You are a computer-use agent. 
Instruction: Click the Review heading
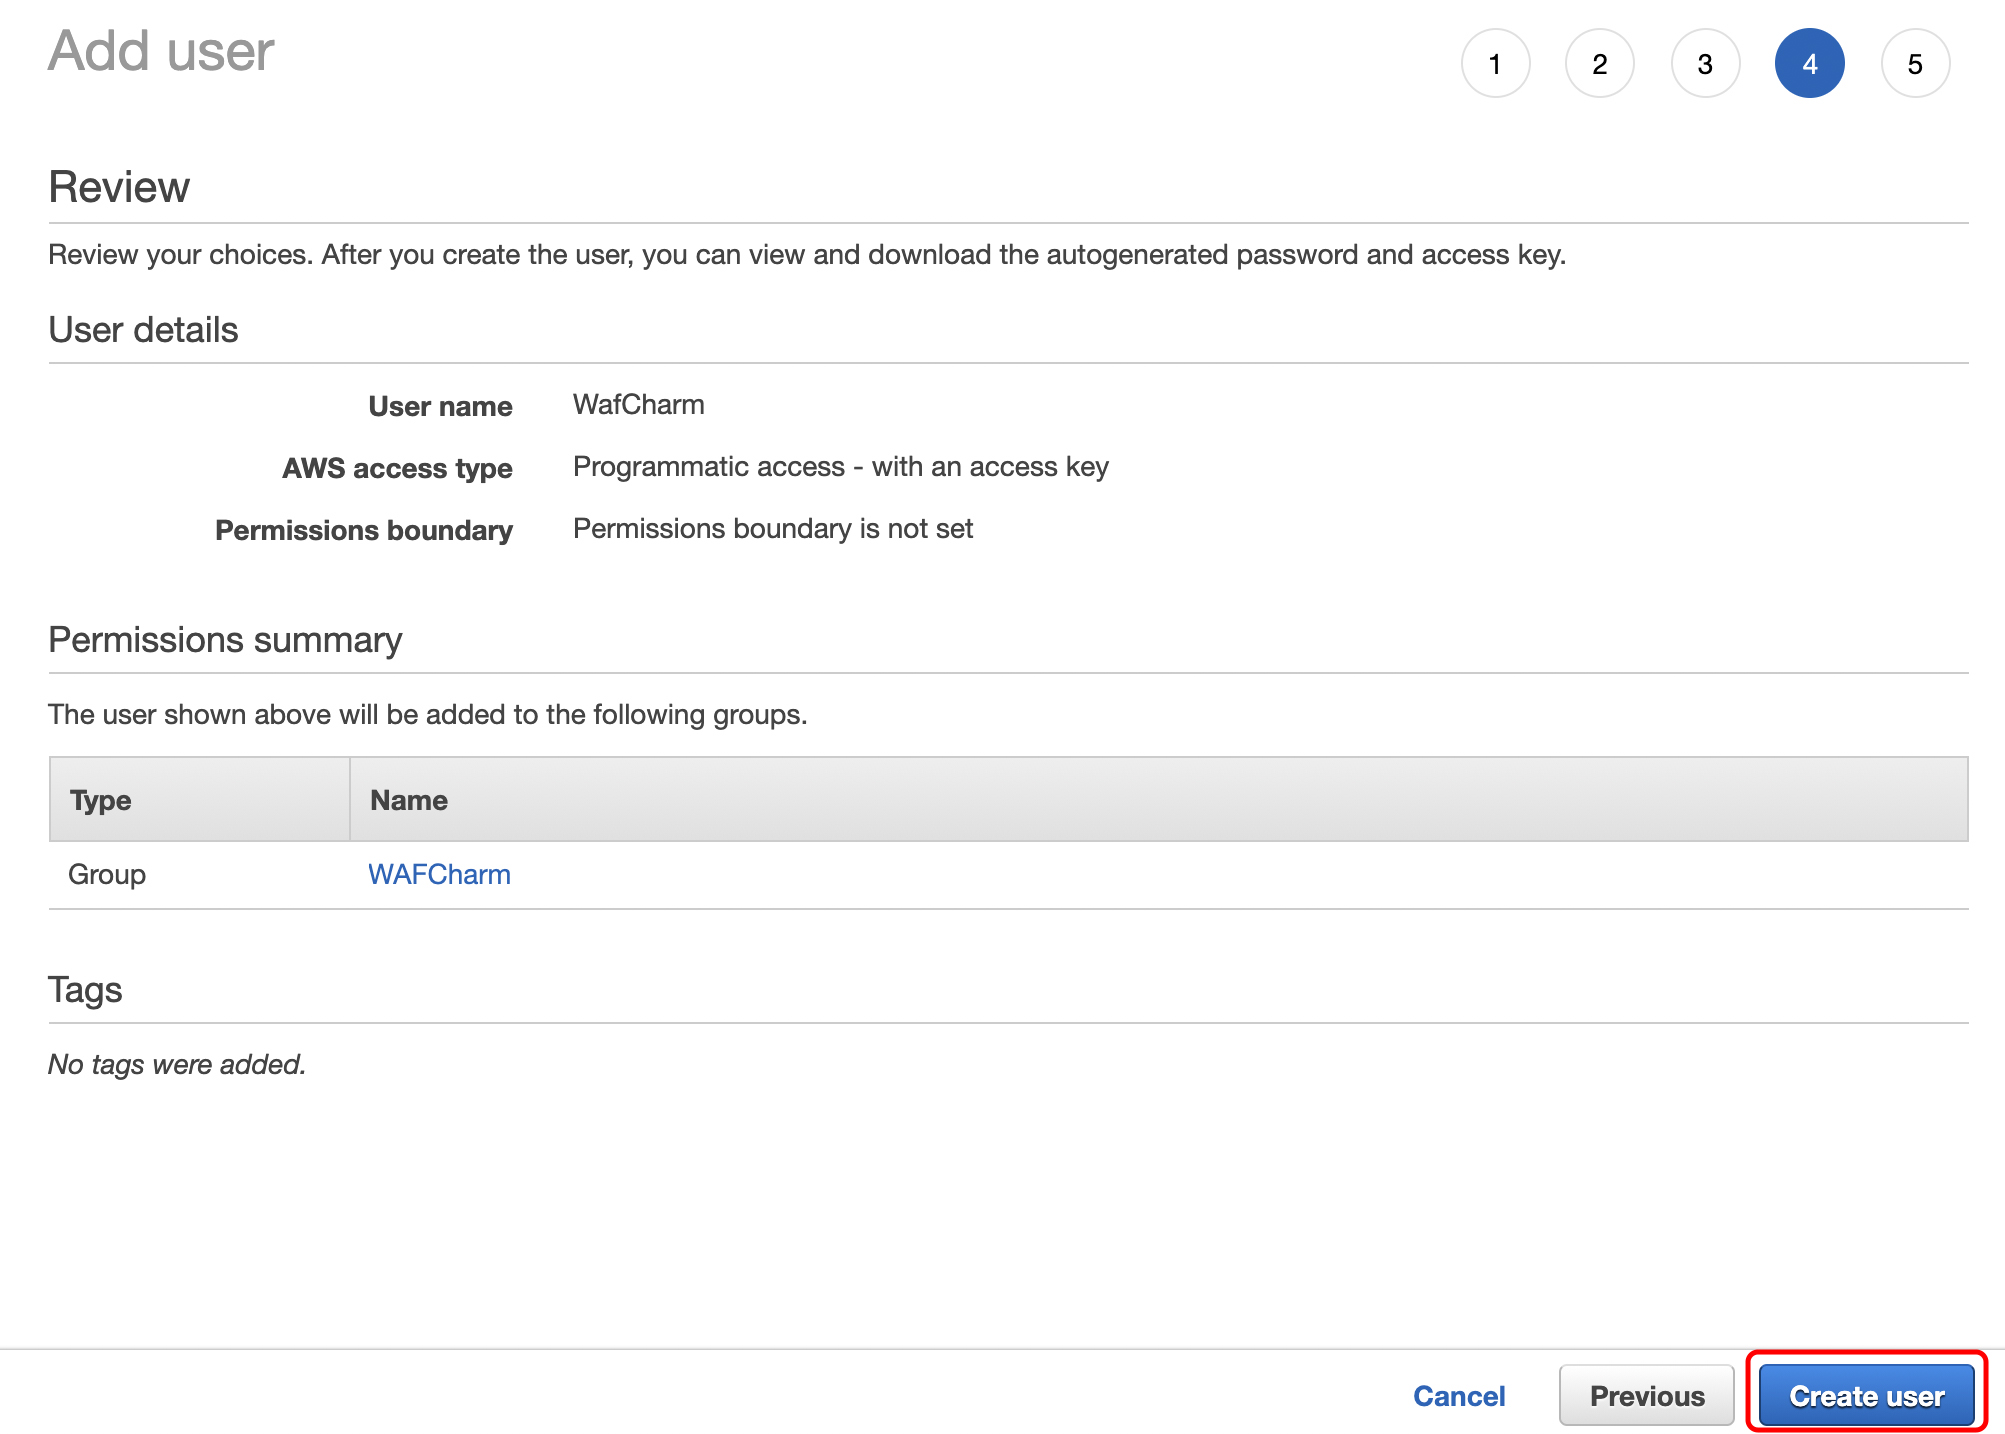[x=119, y=187]
